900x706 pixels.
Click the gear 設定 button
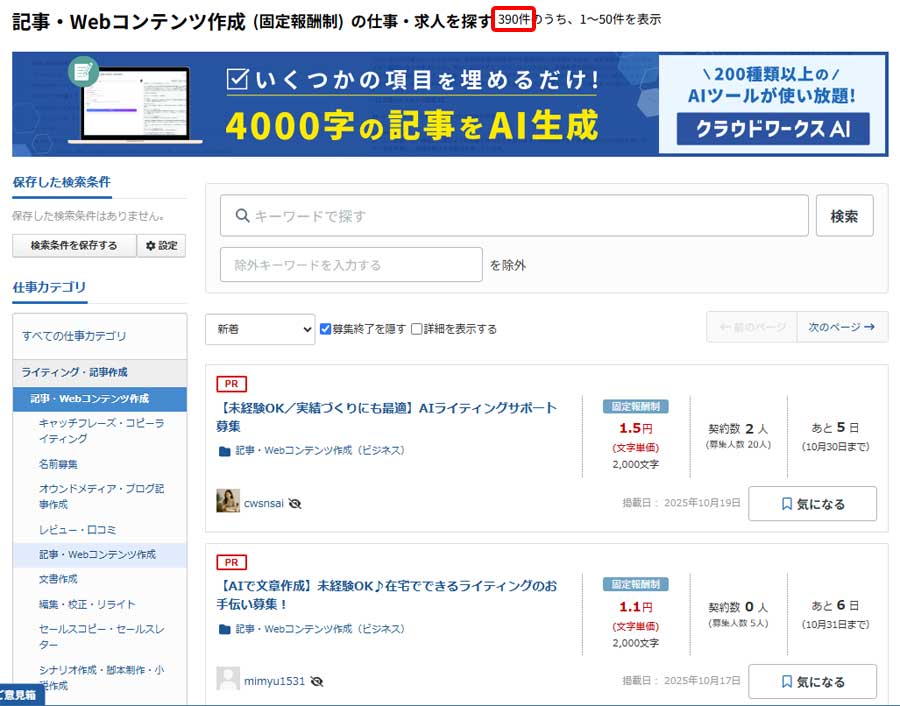(x=161, y=245)
